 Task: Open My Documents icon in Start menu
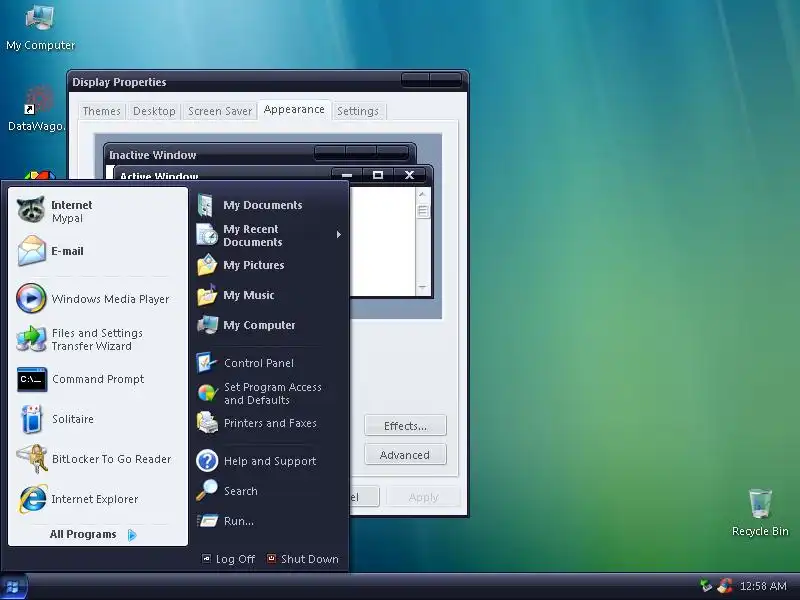tap(206, 205)
